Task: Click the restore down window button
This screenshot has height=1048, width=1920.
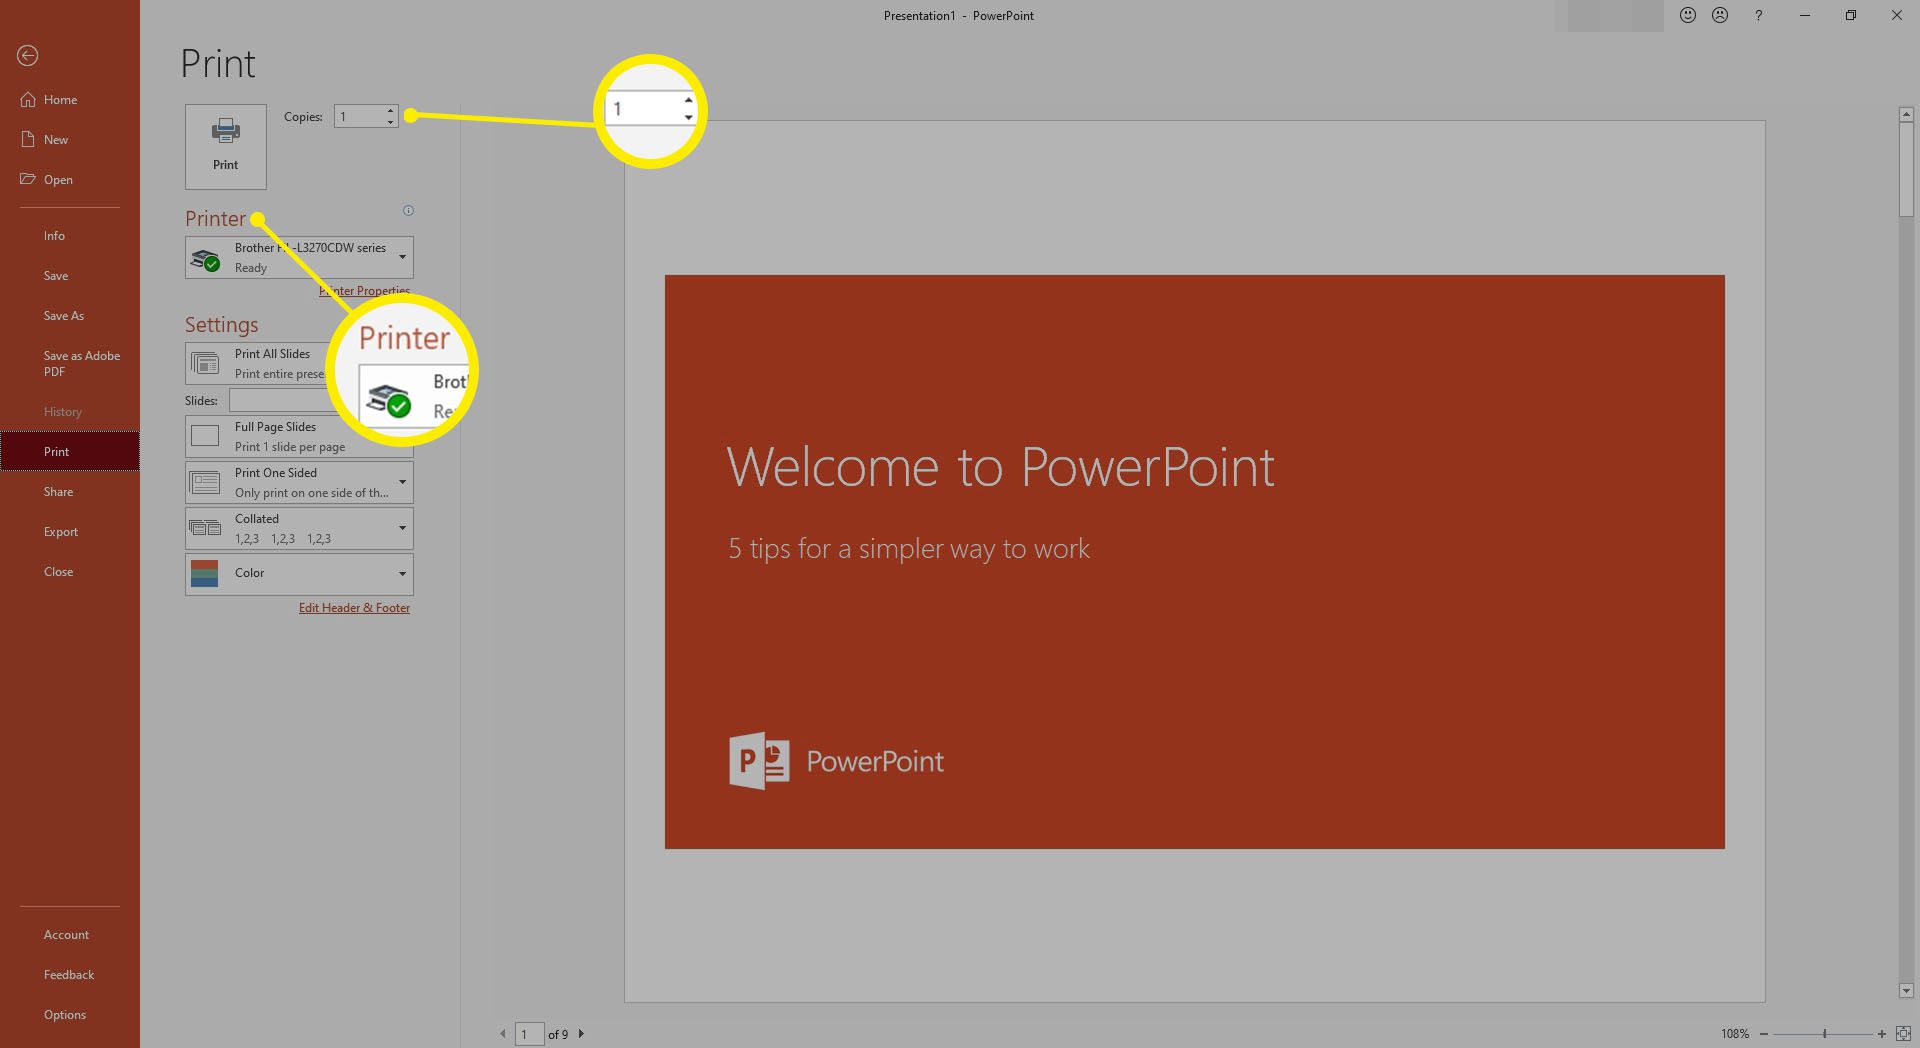Action: coord(1851,15)
